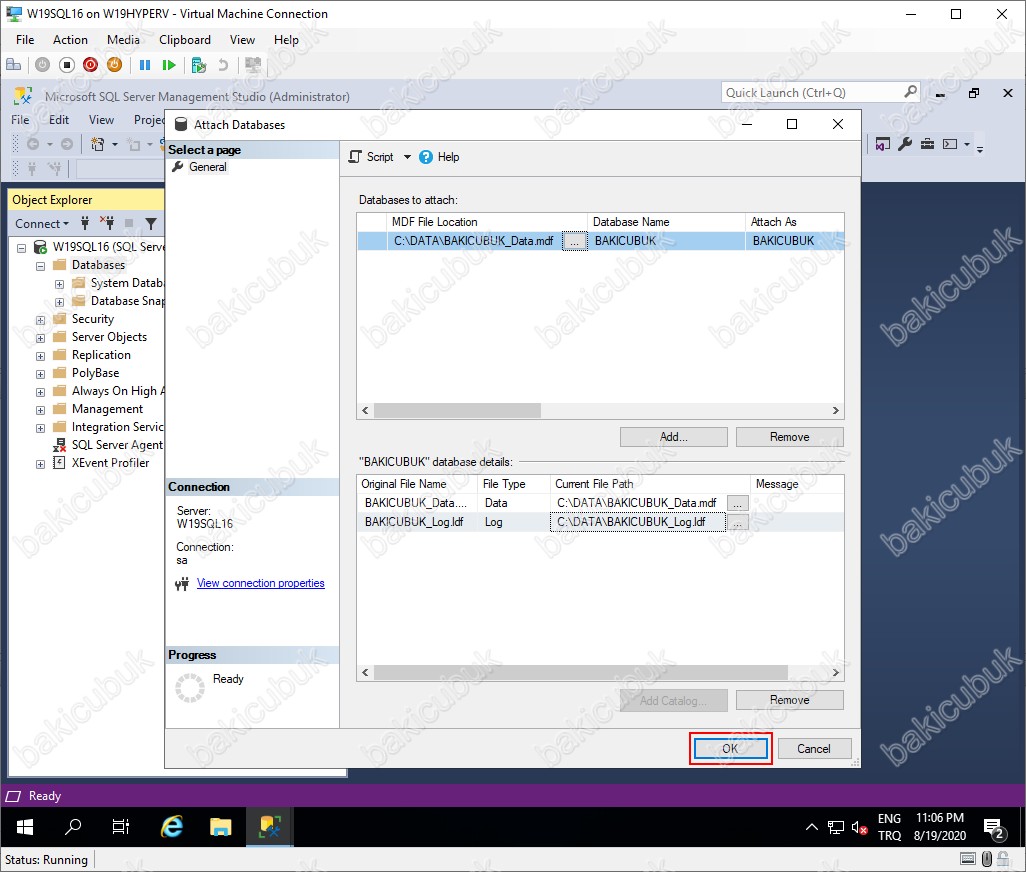Open File Explorer from taskbar
Image resolution: width=1026 pixels, height=872 pixels.
221,828
